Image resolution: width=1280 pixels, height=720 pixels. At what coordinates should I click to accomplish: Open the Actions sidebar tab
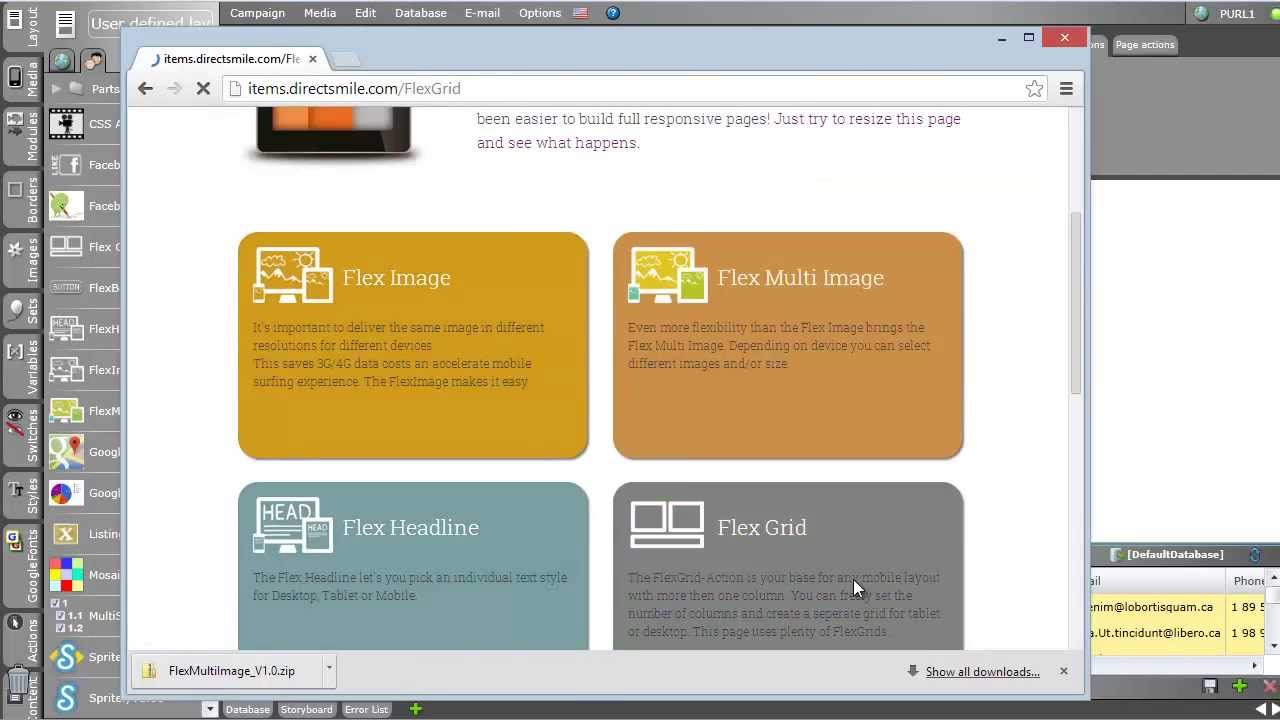[x=22, y=640]
